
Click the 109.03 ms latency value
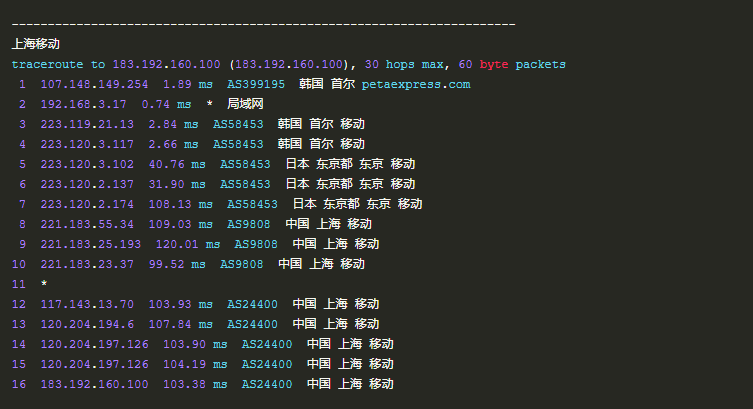[181, 224]
